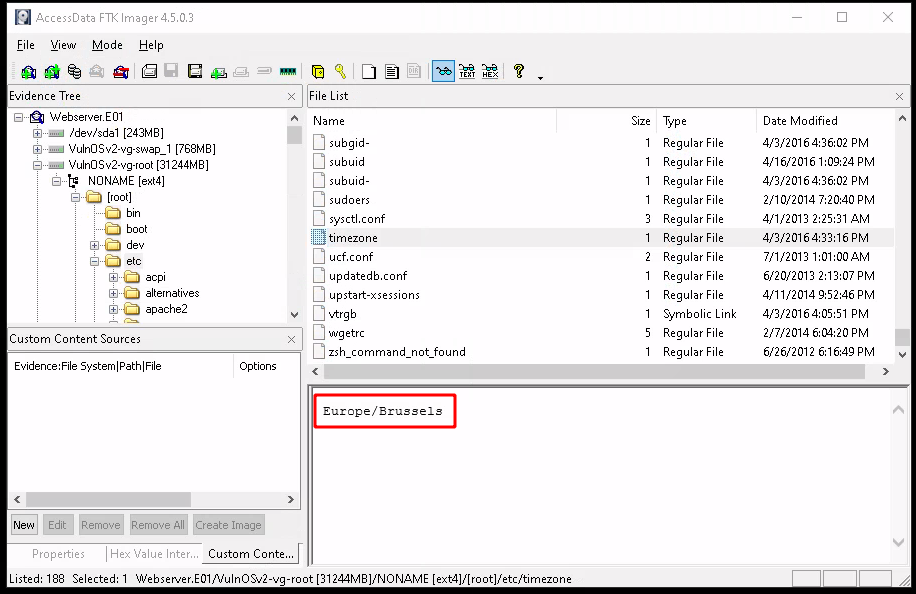The width and height of the screenshot is (916, 594).
Task: Click the Export Logical Image (AD1) icon
Action: pos(195,72)
